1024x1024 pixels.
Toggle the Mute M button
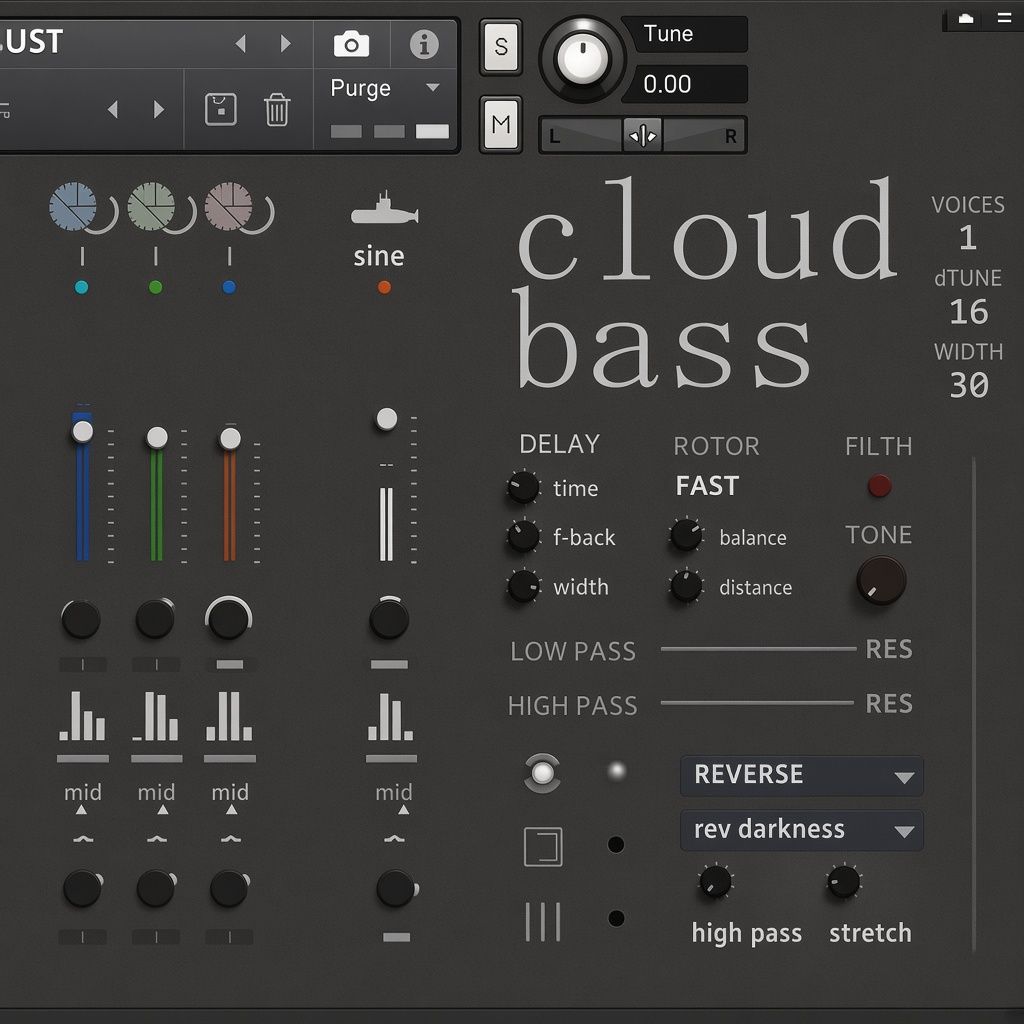pos(501,124)
